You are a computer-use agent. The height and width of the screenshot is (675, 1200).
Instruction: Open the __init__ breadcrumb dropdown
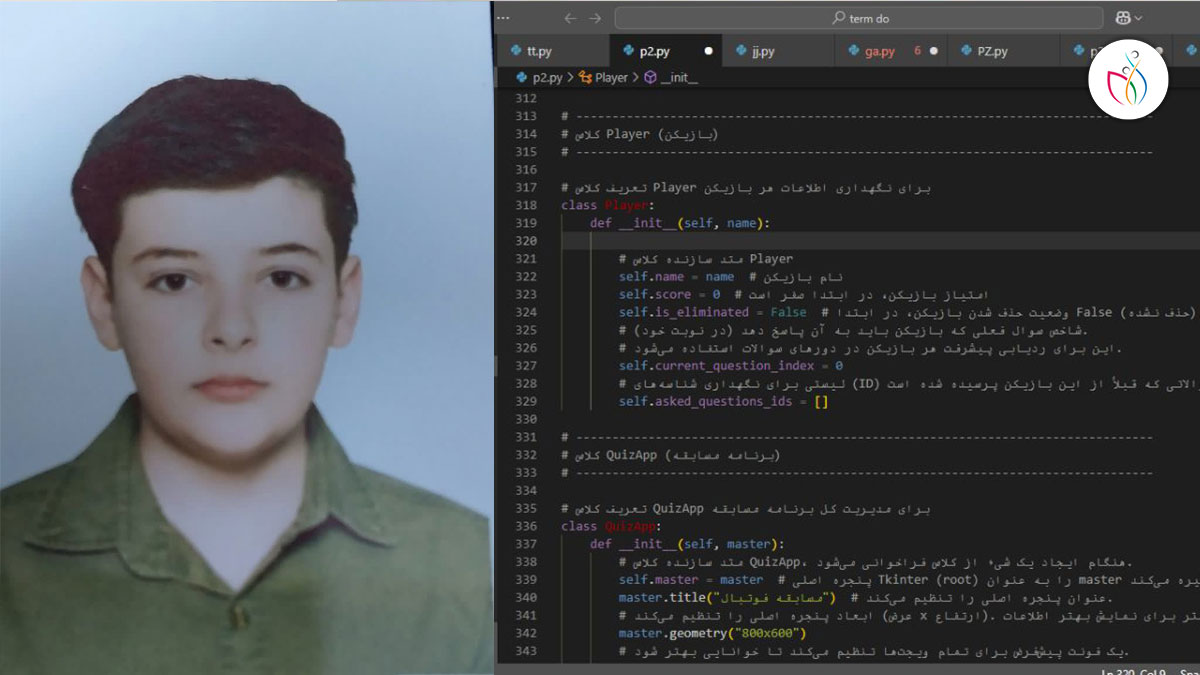tap(678, 77)
